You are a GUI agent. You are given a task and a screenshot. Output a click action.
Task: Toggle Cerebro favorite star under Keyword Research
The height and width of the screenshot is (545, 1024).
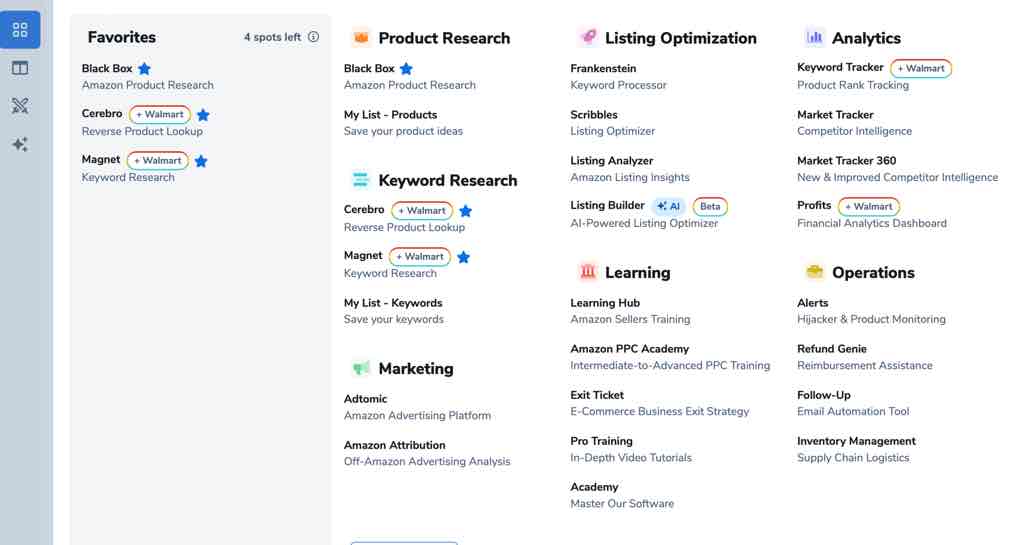point(466,211)
